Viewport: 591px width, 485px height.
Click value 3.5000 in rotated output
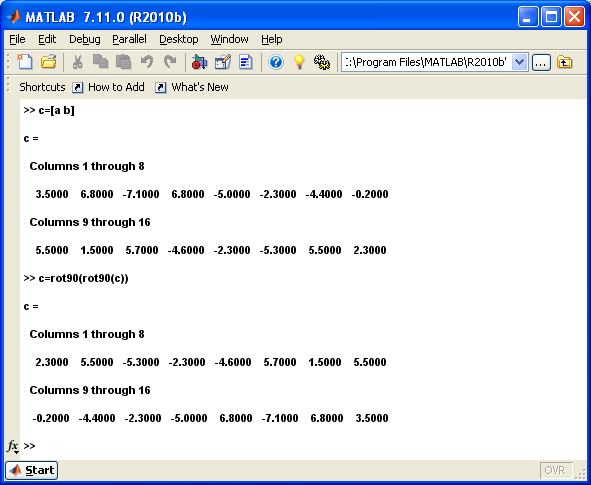(x=372, y=418)
